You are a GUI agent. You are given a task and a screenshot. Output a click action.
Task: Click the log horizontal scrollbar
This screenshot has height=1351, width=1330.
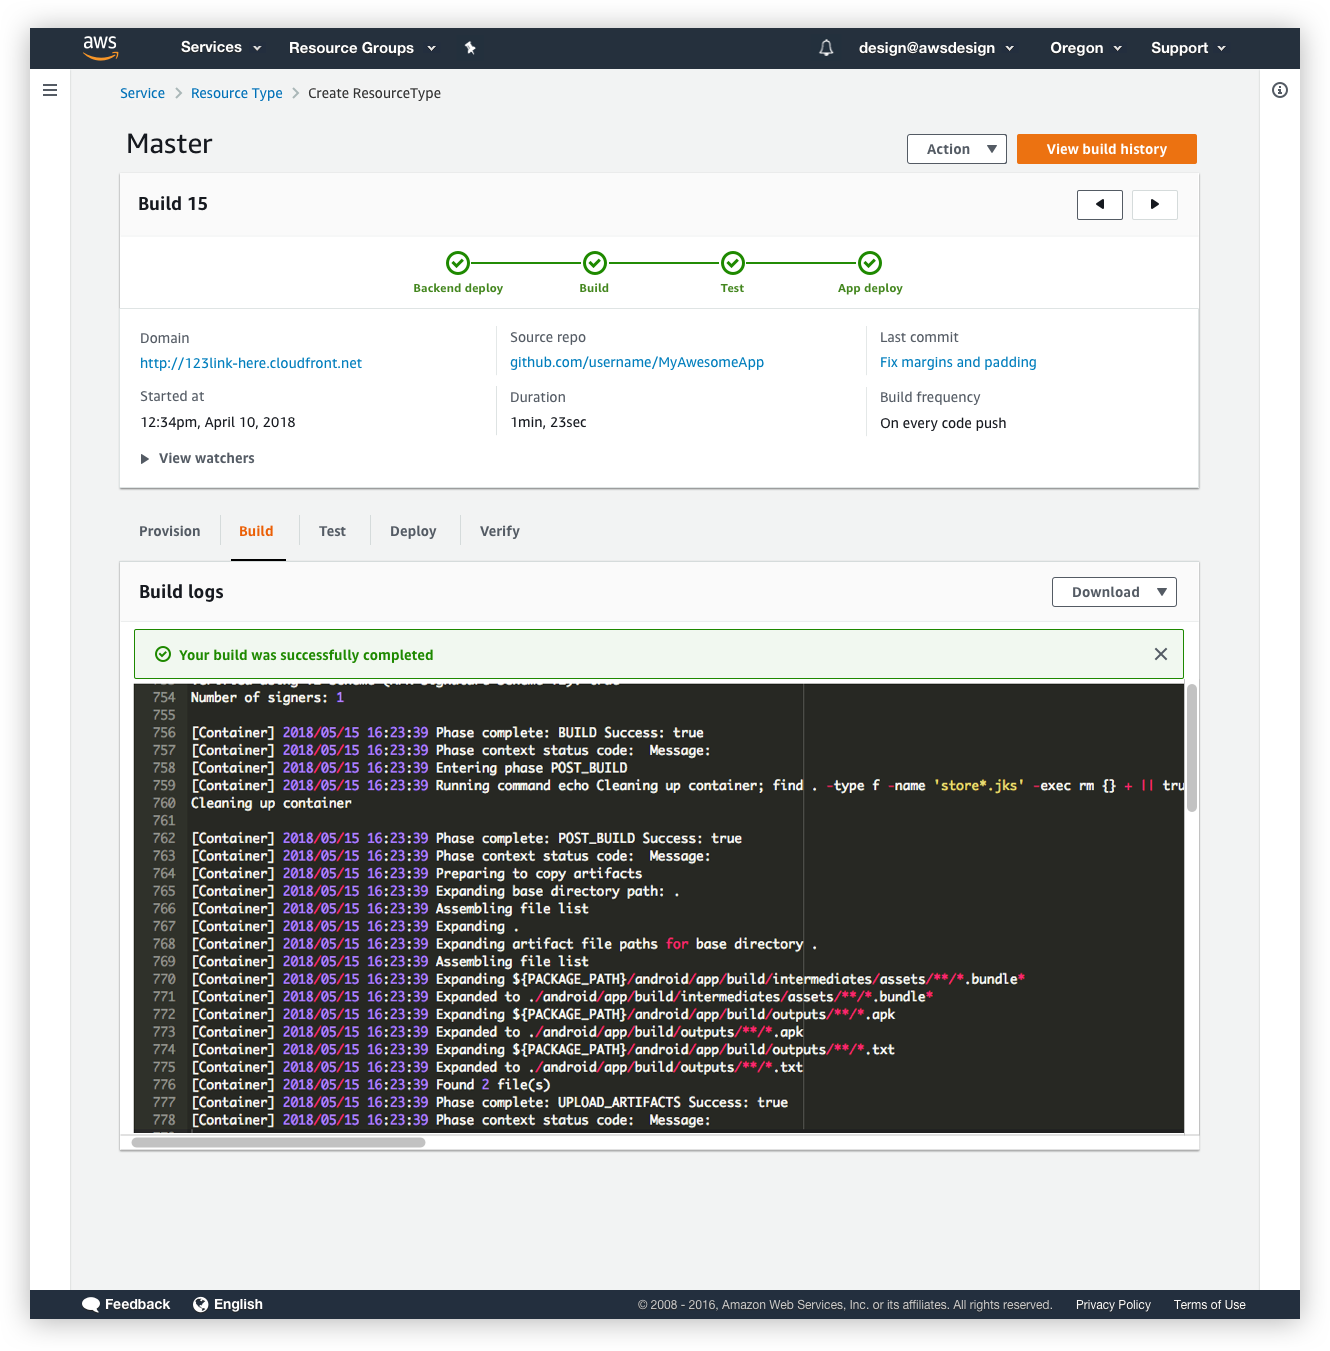278,1142
